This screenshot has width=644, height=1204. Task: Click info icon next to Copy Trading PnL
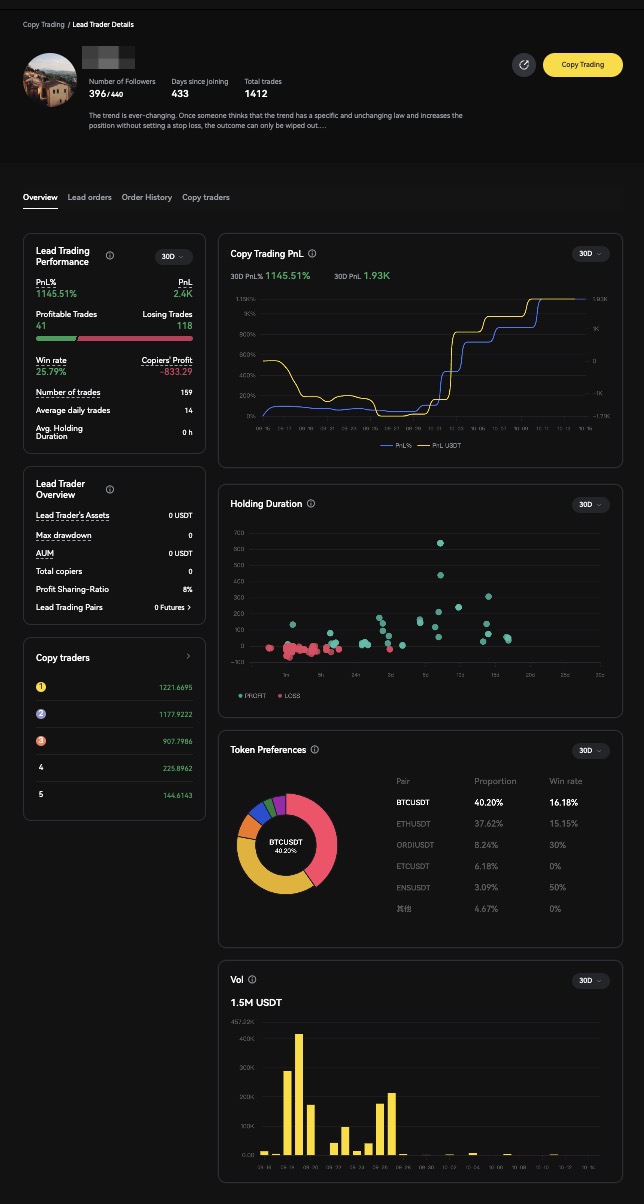pos(313,254)
